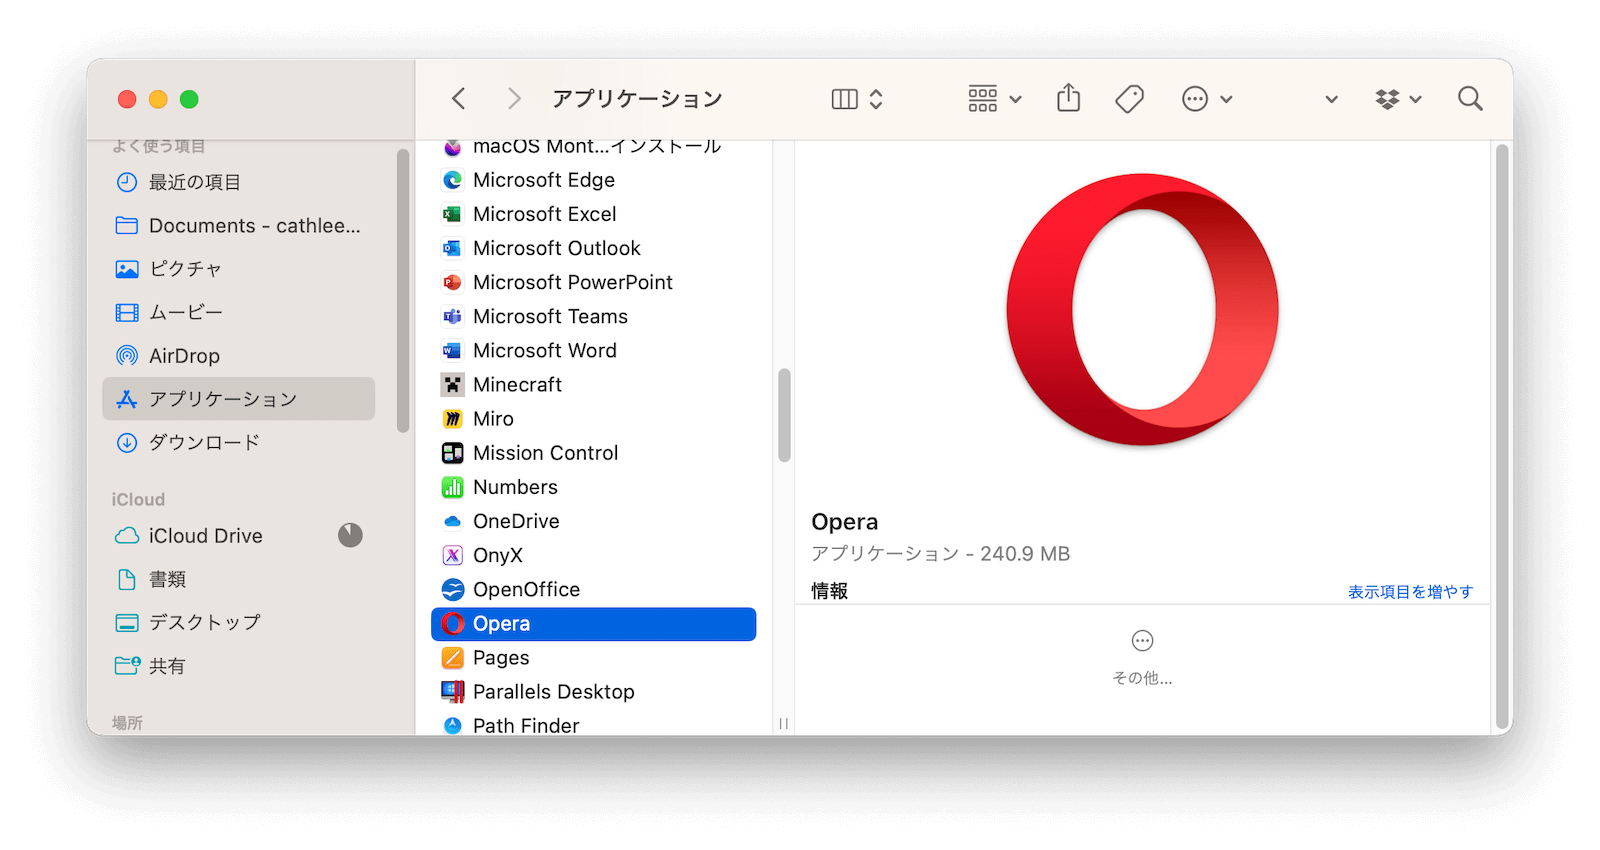Click the sidebar scrollbar thumb
This screenshot has width=1600, height=850.
[x=403, y=290]
